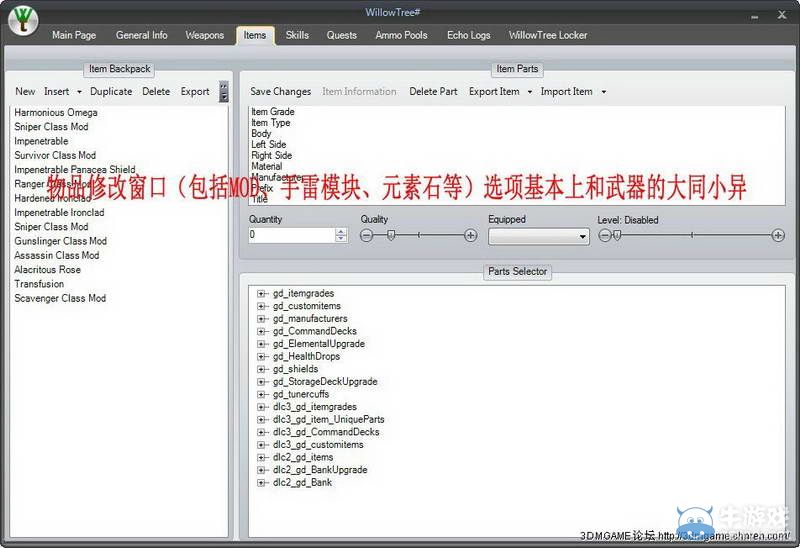Expand the gd_itemgrades node

pos(261,293)
